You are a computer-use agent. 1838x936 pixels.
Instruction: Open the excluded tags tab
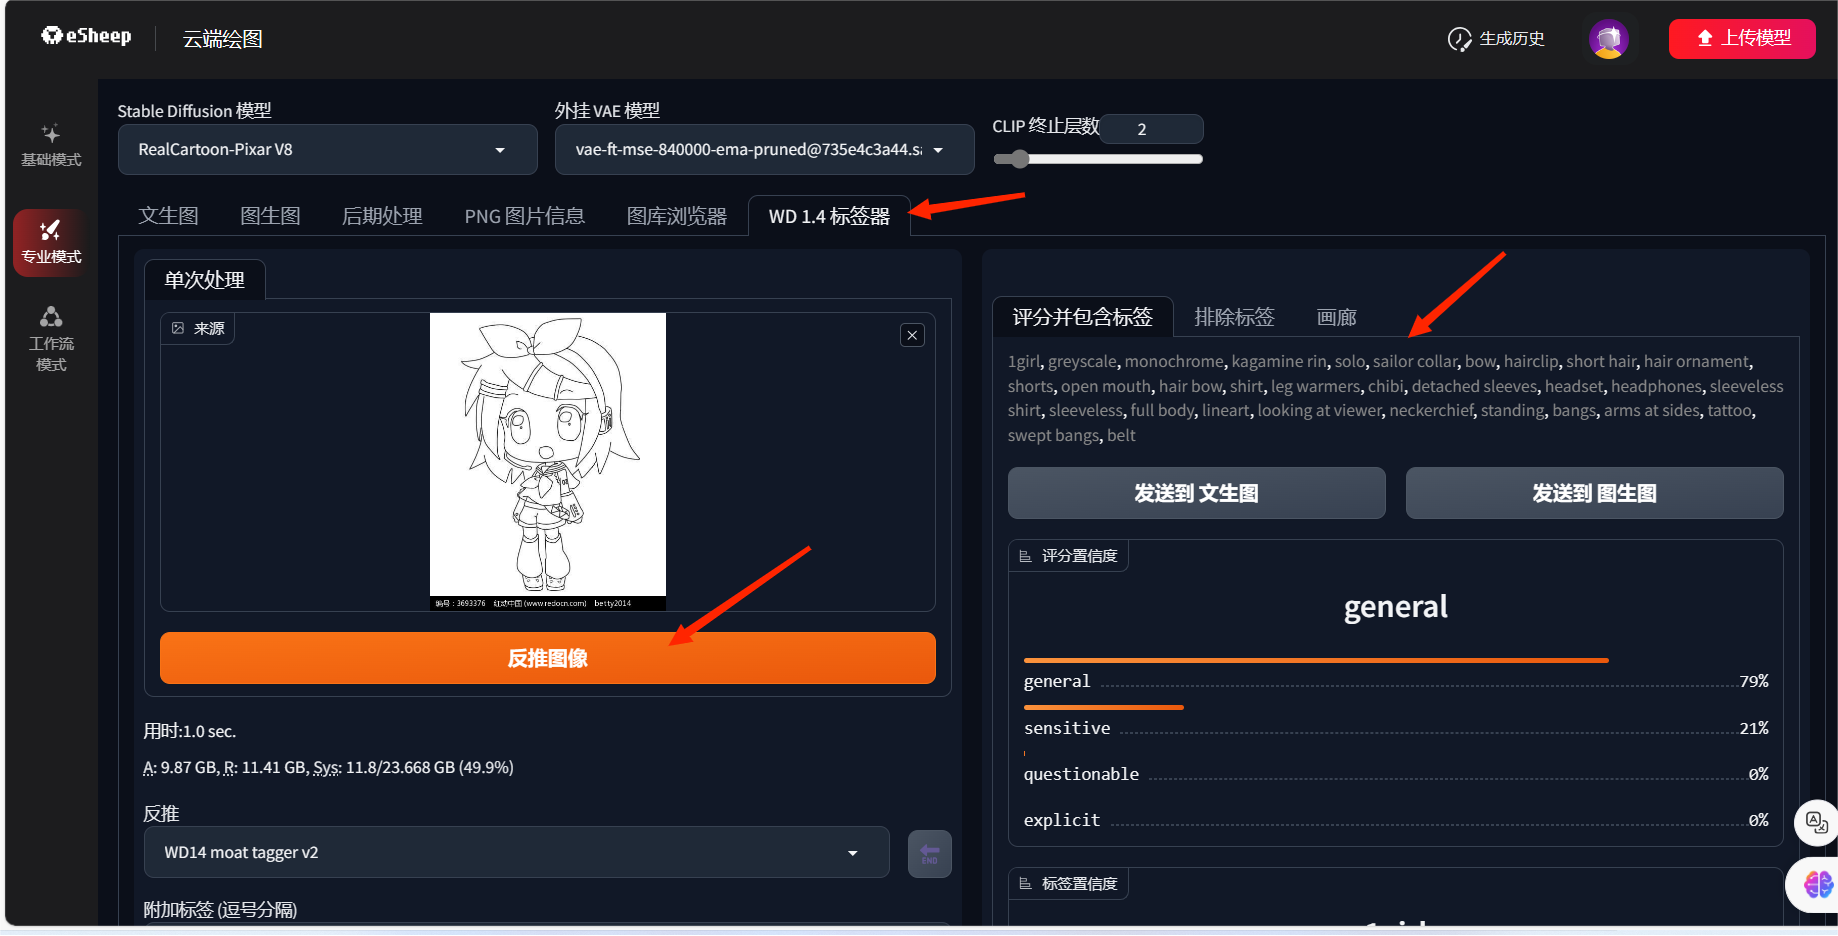[1234, 317]
